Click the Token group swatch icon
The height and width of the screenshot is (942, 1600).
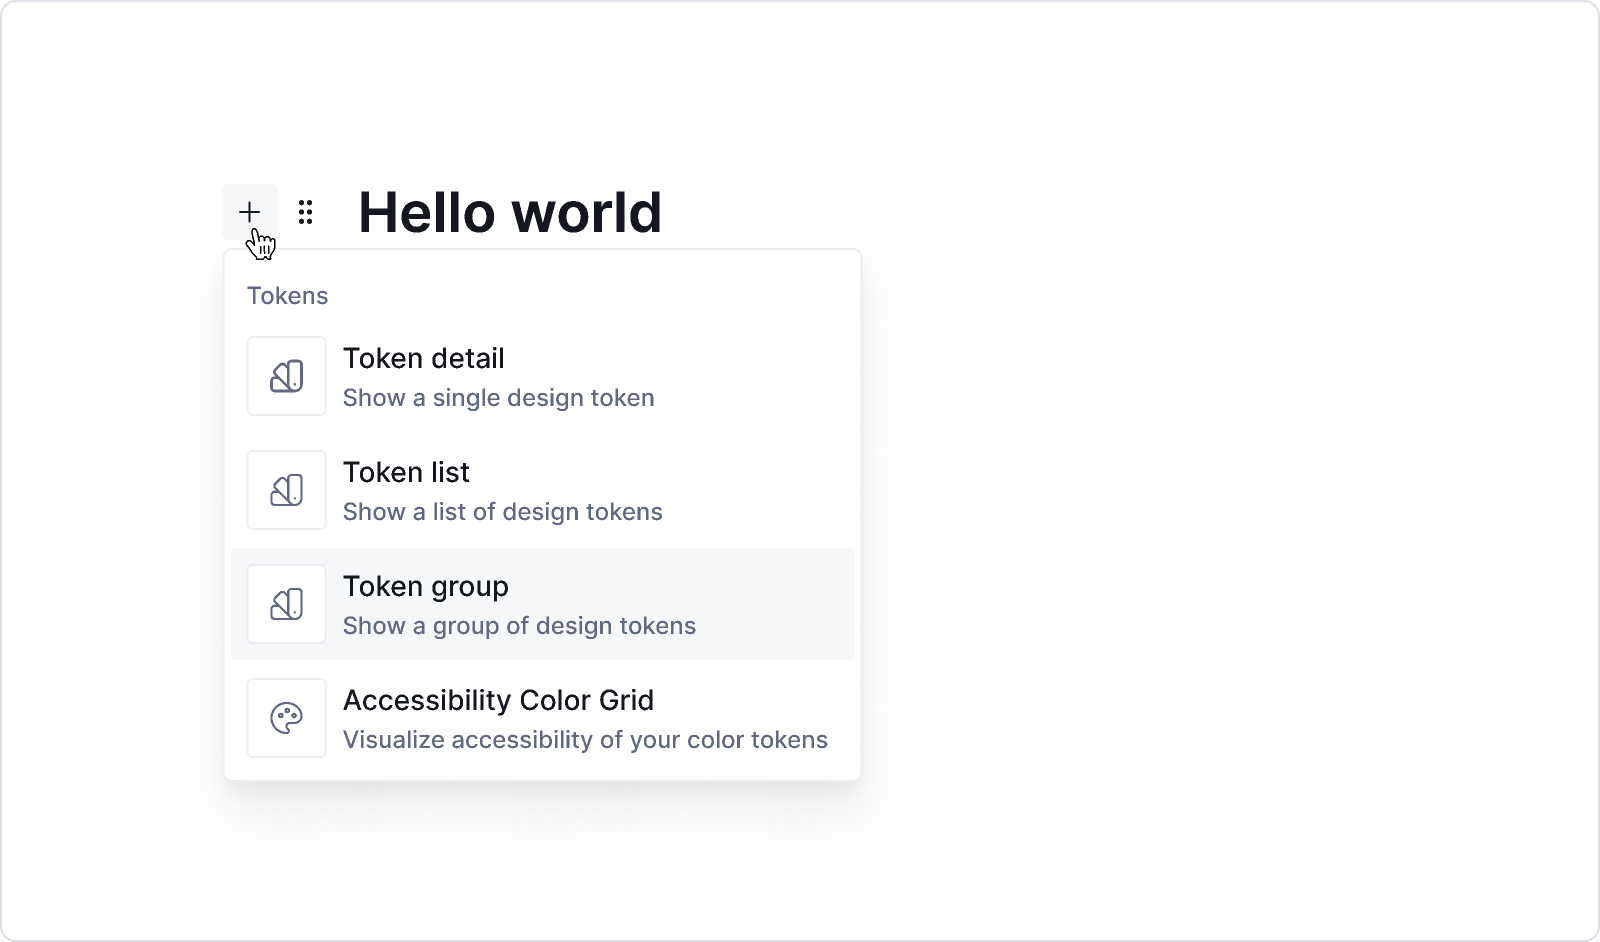[x=286, y=603]
